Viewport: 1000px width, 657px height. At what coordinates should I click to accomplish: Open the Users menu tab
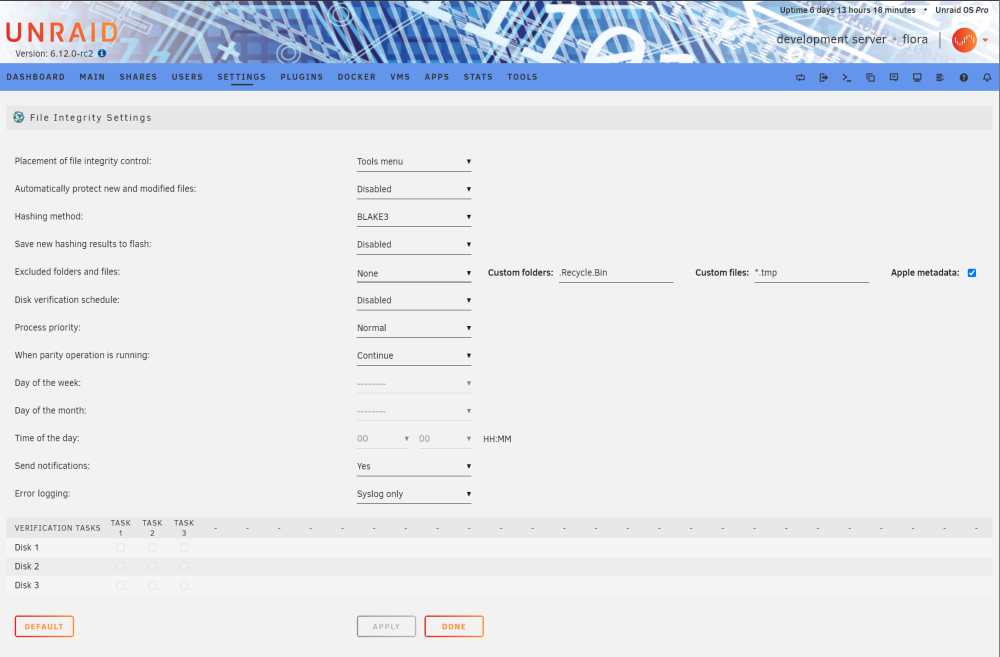[x=188, y=77]
